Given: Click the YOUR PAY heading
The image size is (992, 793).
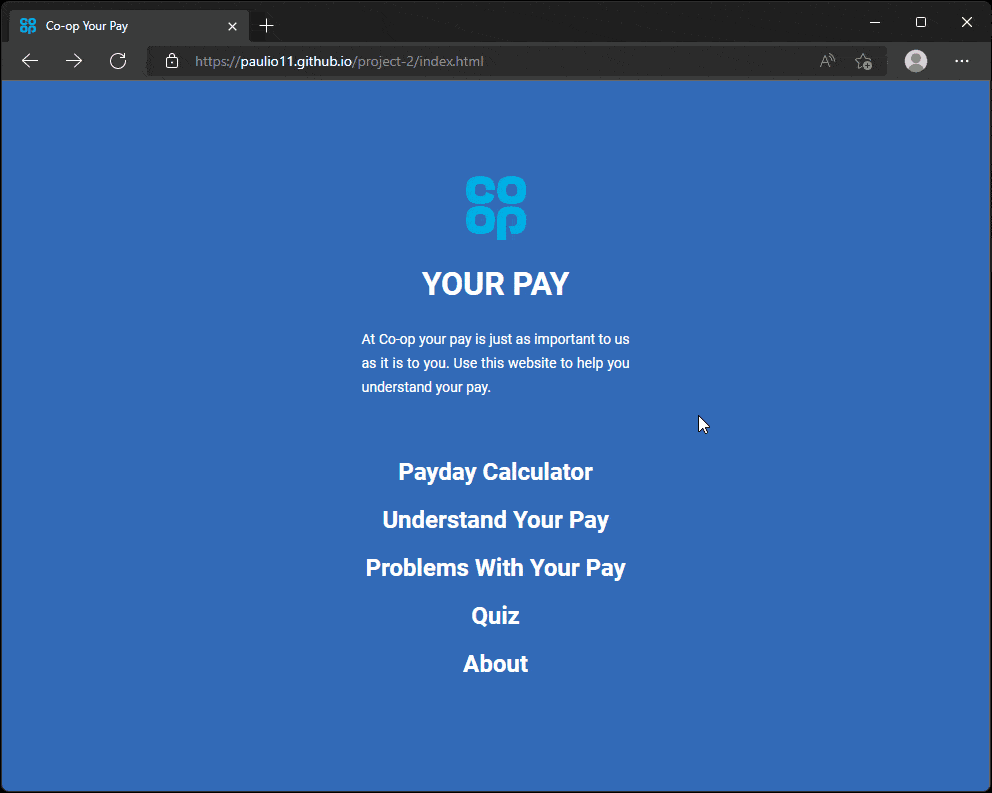Looking at the screenshot, I should [495, 284].
